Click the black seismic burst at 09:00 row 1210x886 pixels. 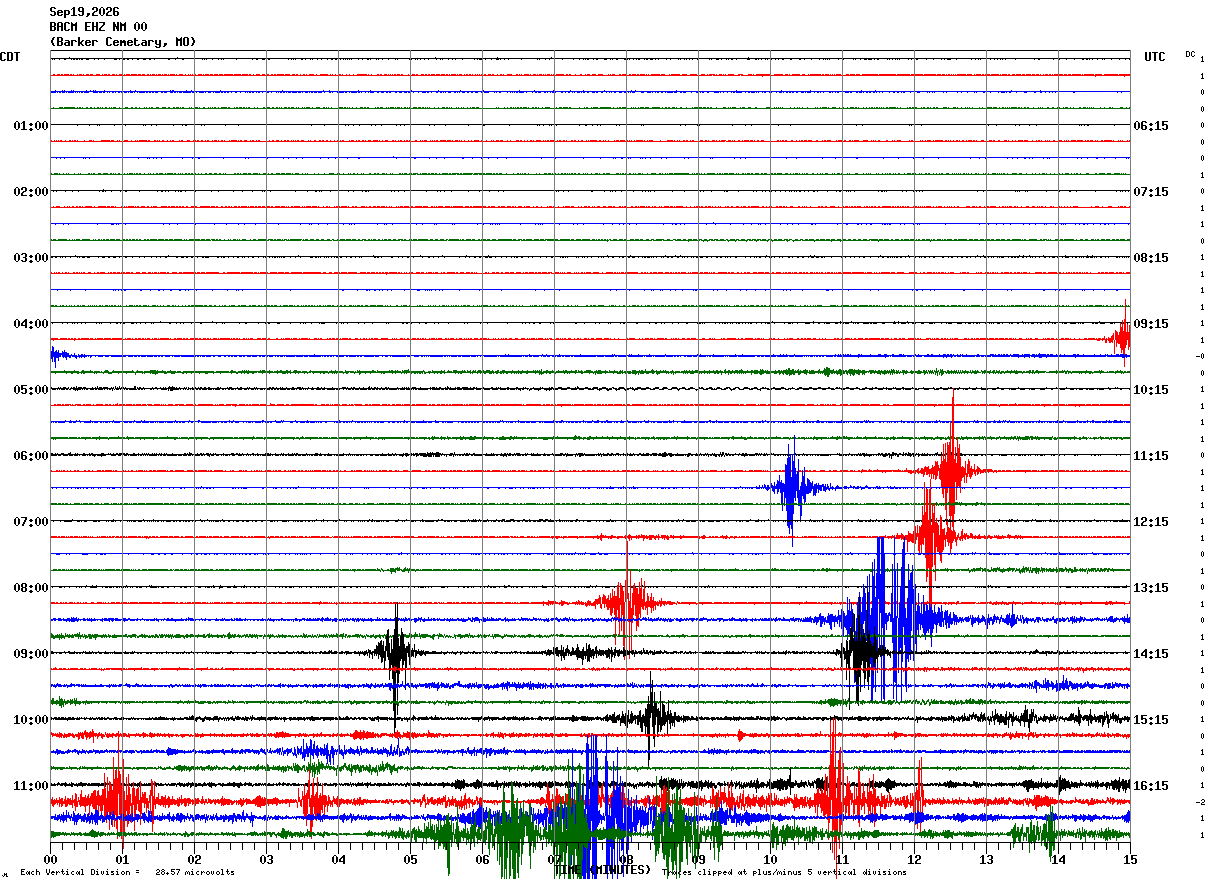tap(397, 653)
